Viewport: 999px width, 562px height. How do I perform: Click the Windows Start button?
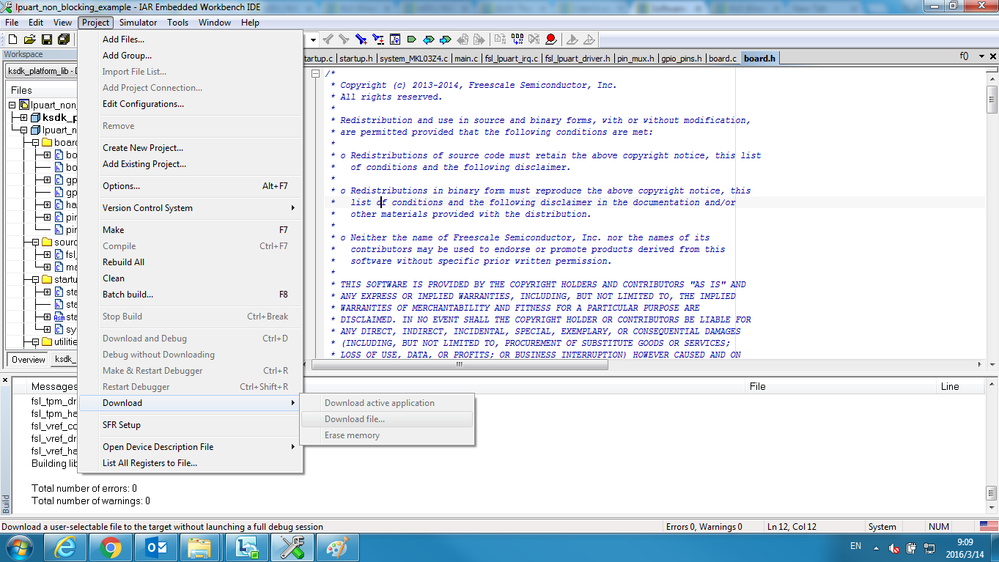[x=20, y=548]
